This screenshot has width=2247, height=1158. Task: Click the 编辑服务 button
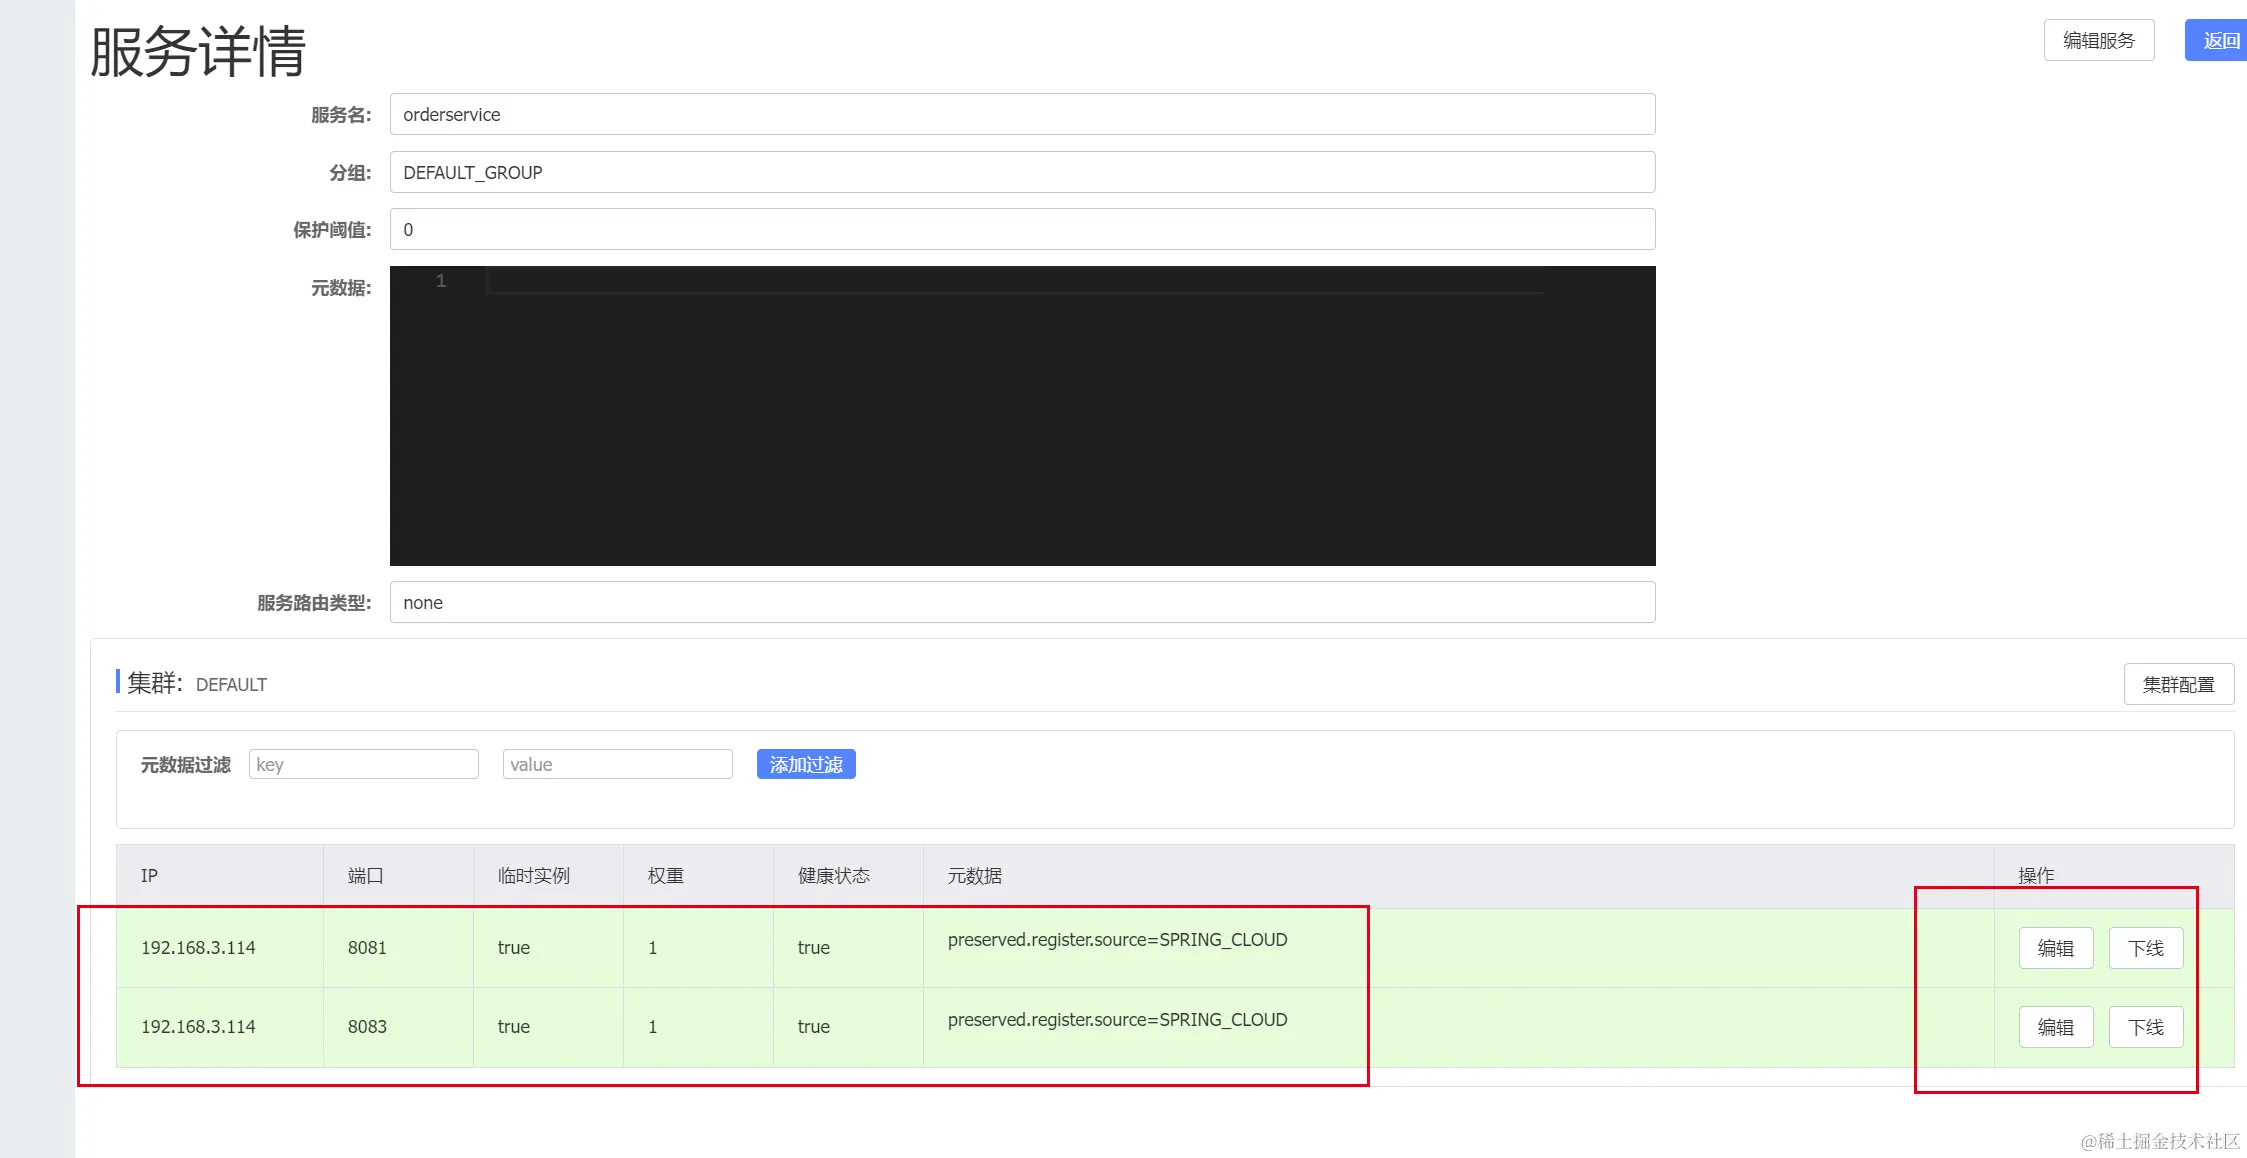click(2098, 41)
